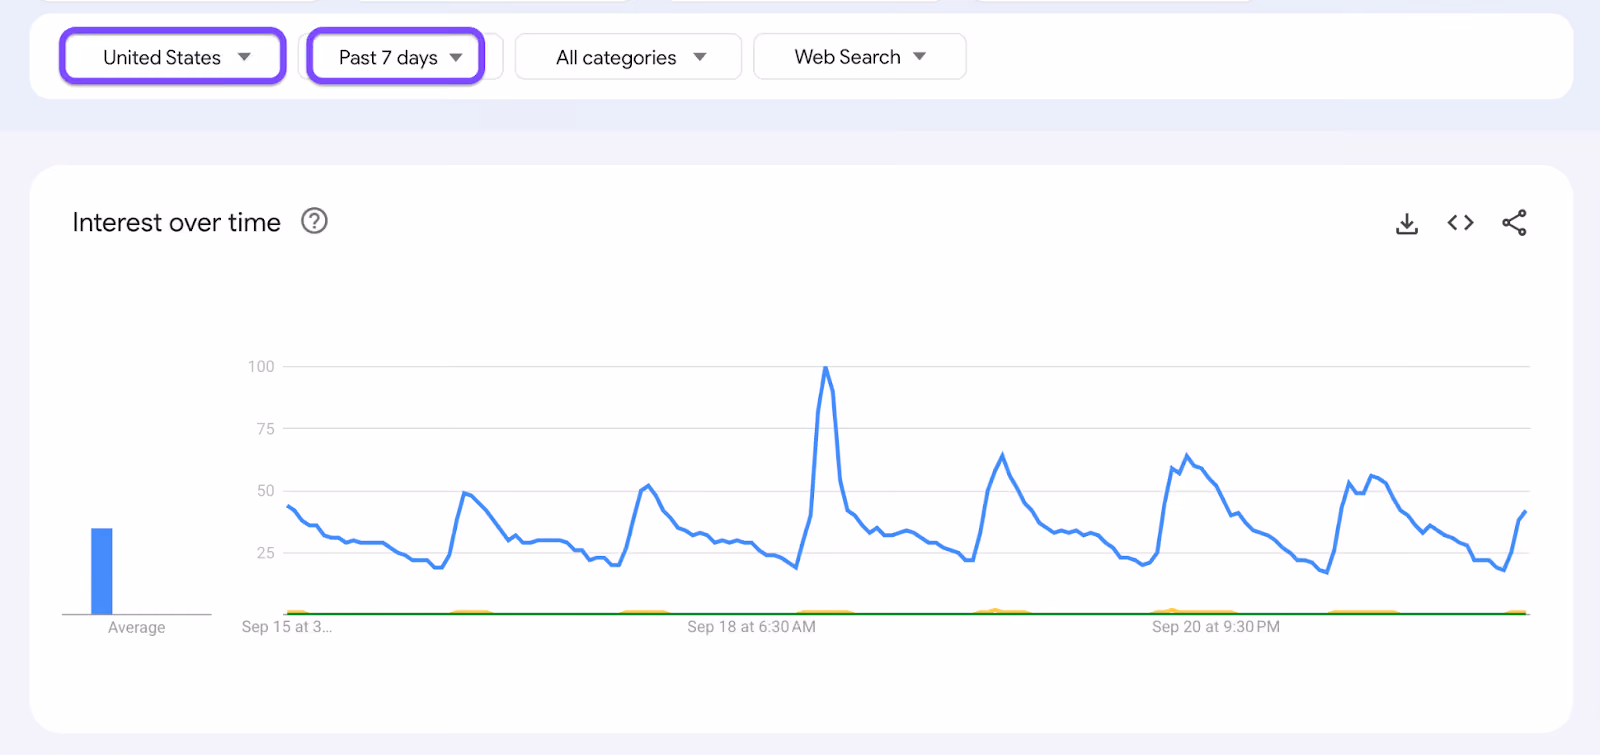The width and height of the screenshot is (1600, 755).
Task: Share the interest over time chart
Action: (1514, 223)
